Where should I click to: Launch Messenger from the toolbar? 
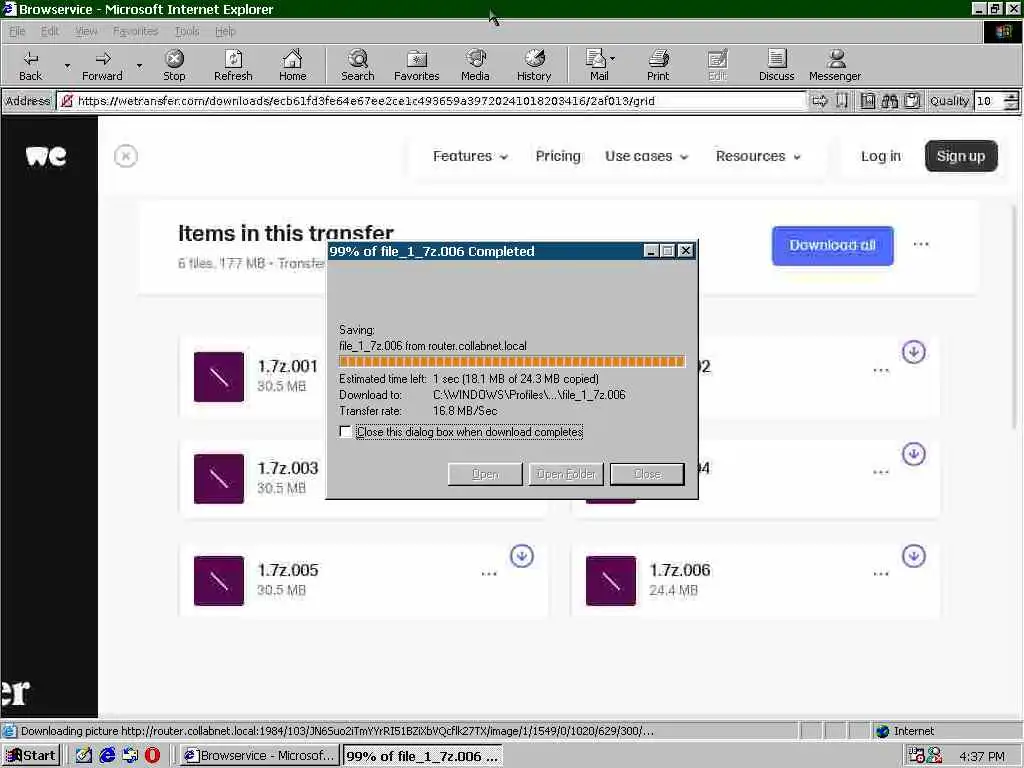pyautogui.click(x=835, y=65)
